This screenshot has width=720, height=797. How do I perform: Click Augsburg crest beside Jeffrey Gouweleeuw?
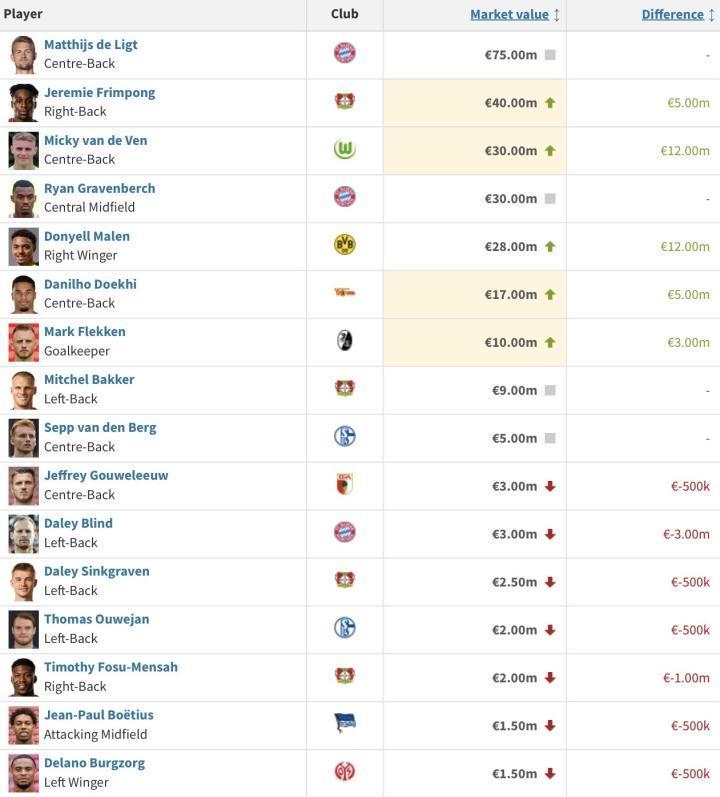[344, 485]
